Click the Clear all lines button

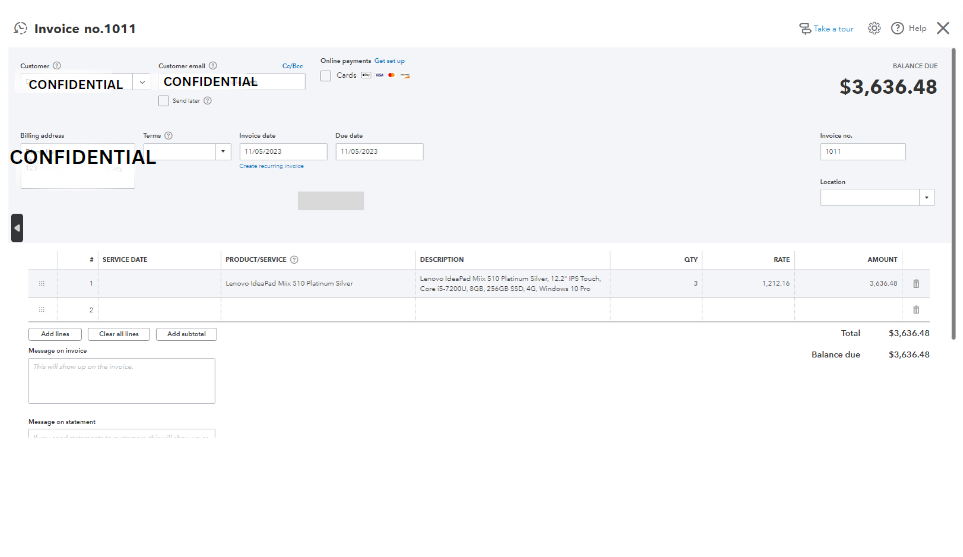(x=119, y=334)
